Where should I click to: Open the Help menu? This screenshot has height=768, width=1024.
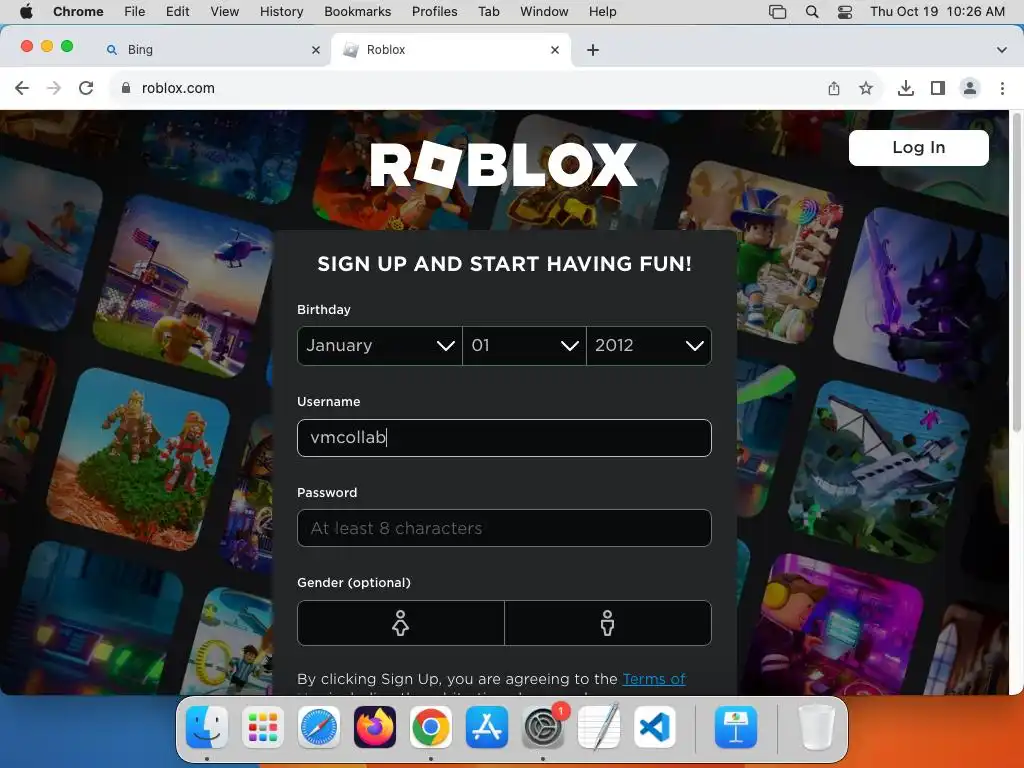[x=602, y=12]
